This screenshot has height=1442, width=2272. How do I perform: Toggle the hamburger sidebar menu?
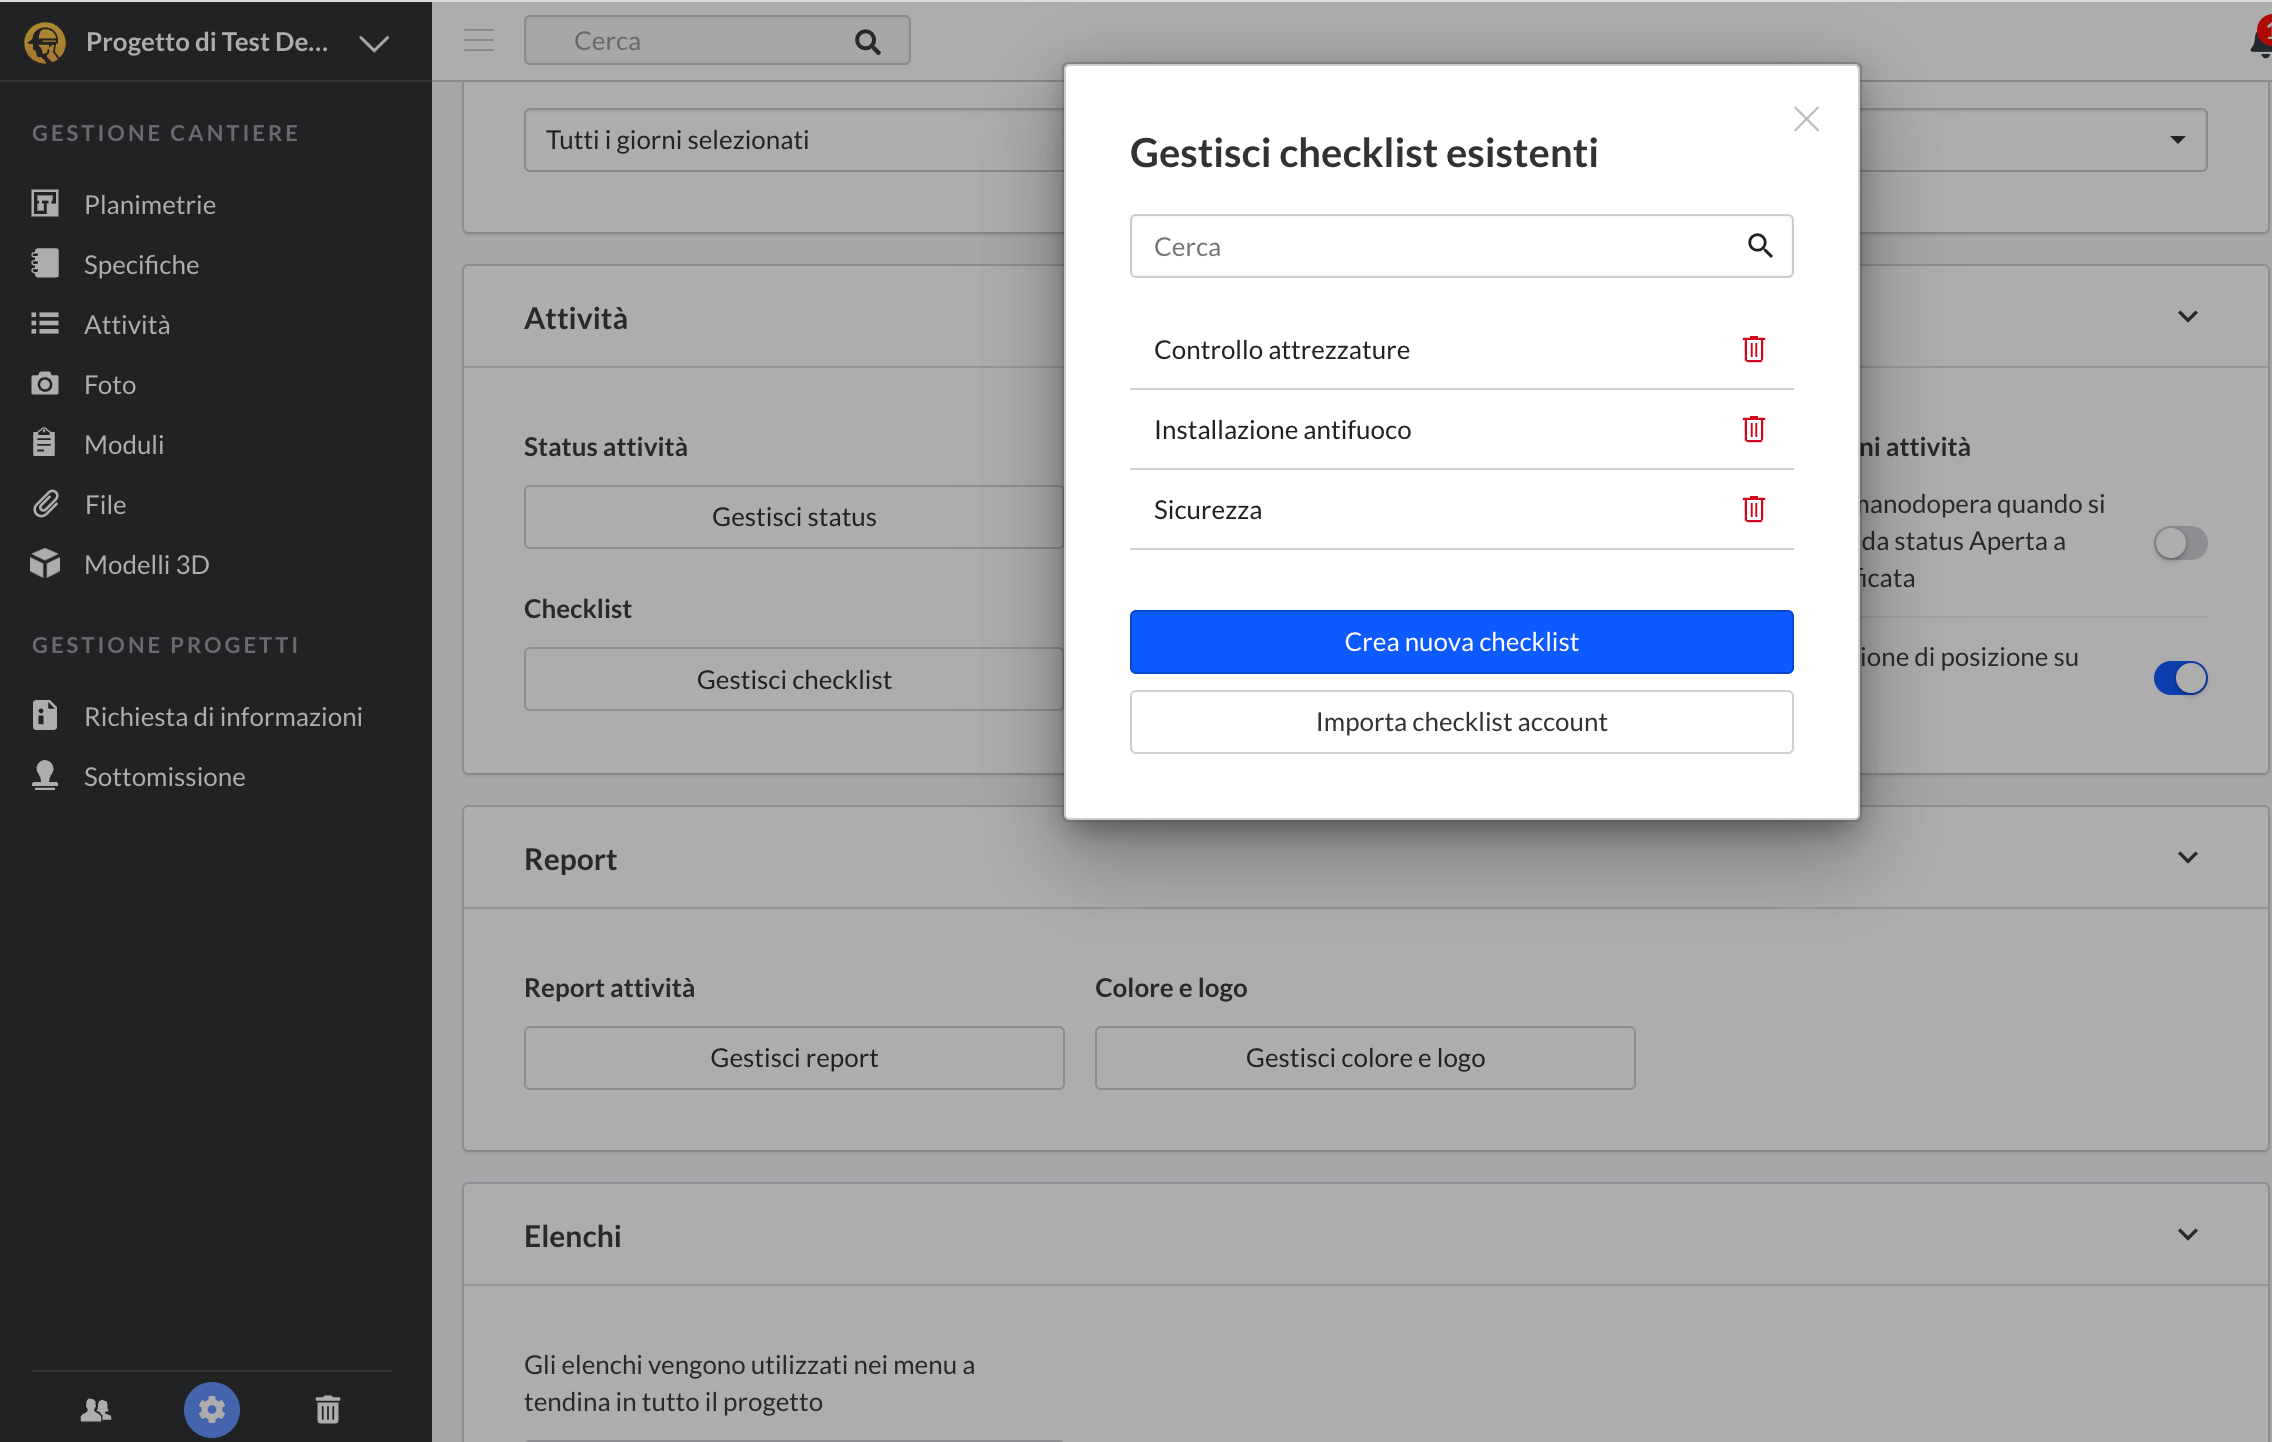click(479, 40)
